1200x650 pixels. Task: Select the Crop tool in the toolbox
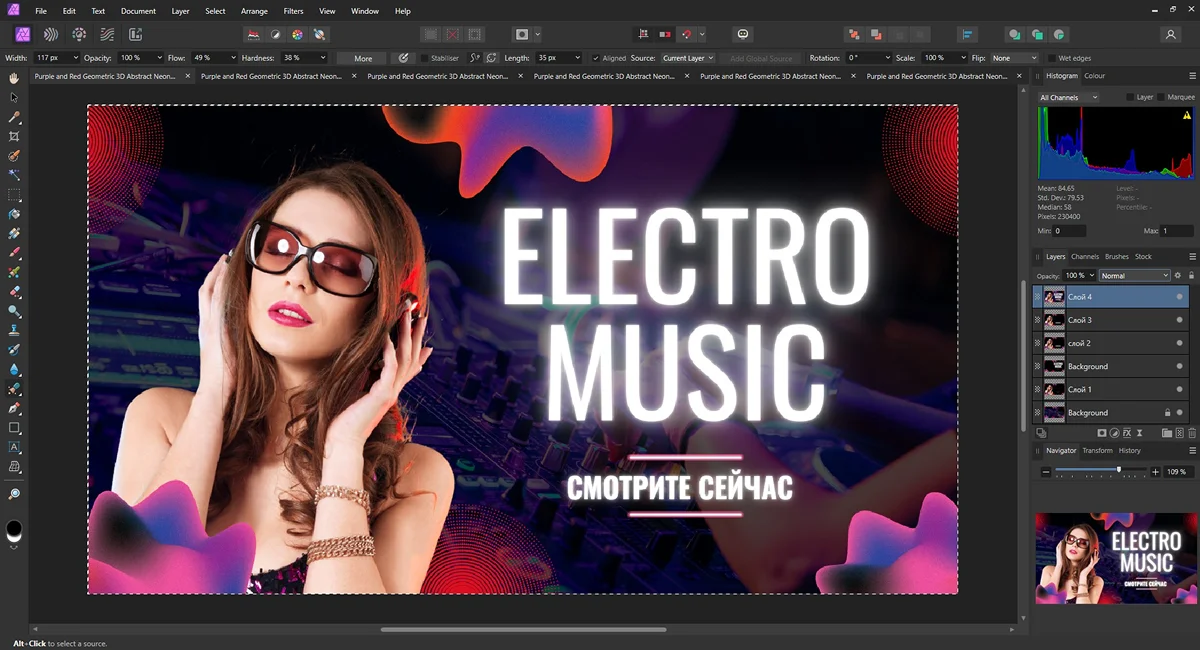[14, 136]
